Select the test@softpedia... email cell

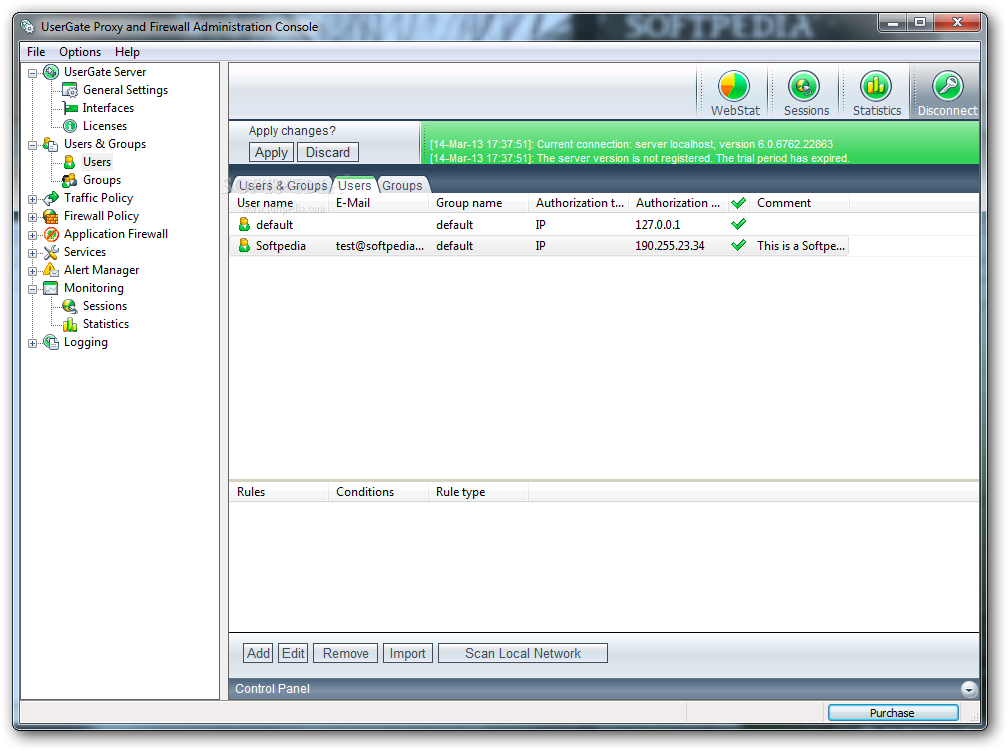(x=379, y=246)
